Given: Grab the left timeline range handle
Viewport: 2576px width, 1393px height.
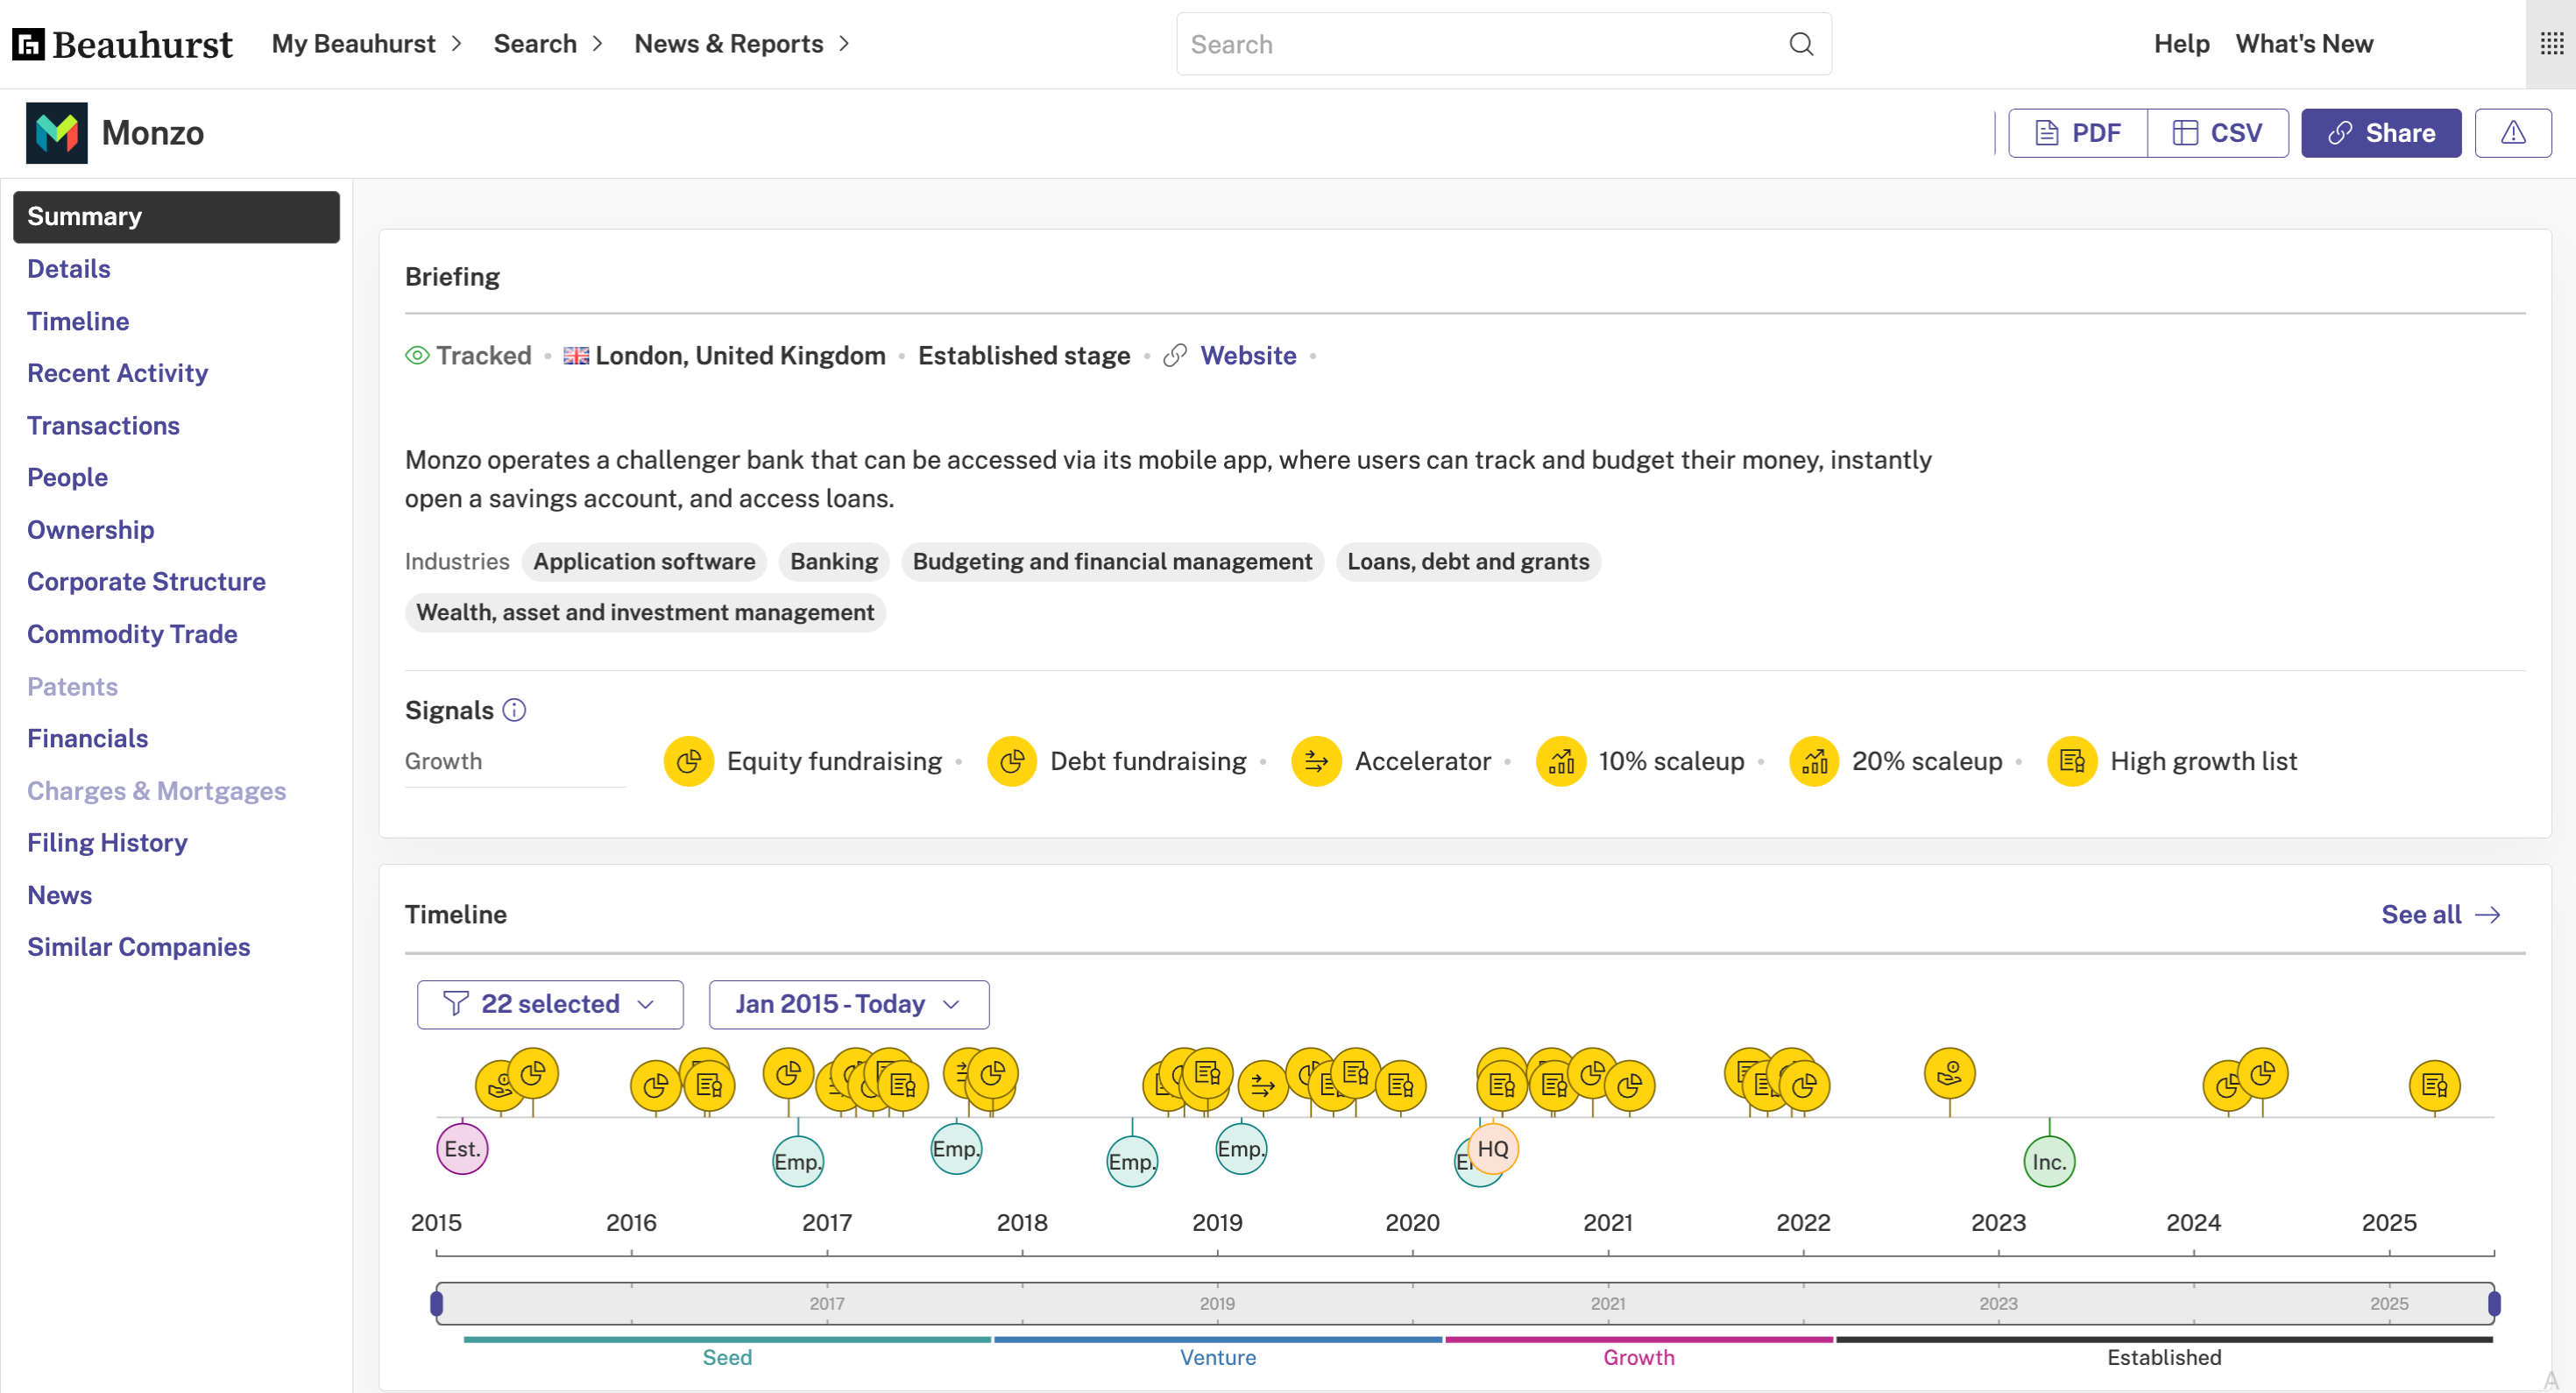Looking at the screenshot, I should click(436, 1303).
